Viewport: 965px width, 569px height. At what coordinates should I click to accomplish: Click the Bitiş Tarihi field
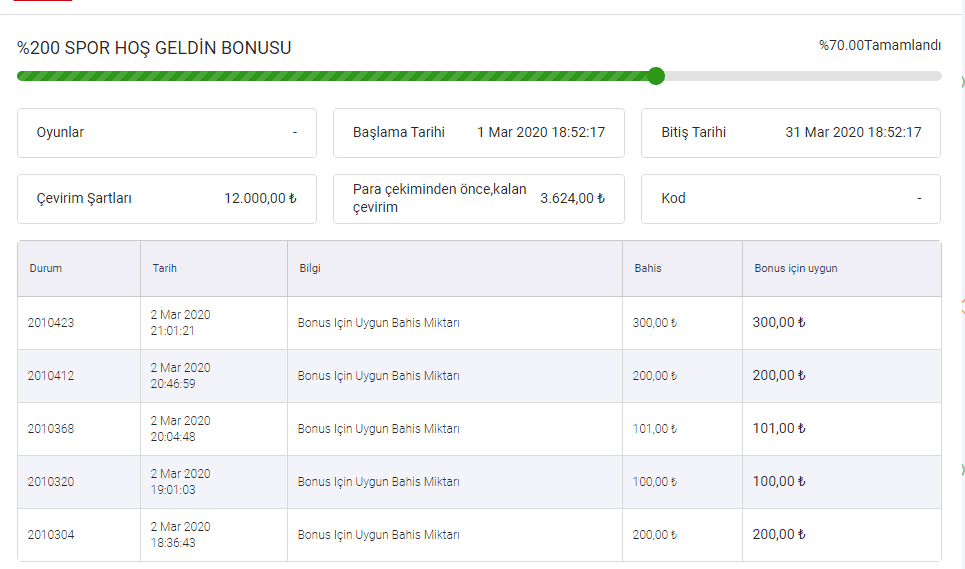[x=790, y=133]
